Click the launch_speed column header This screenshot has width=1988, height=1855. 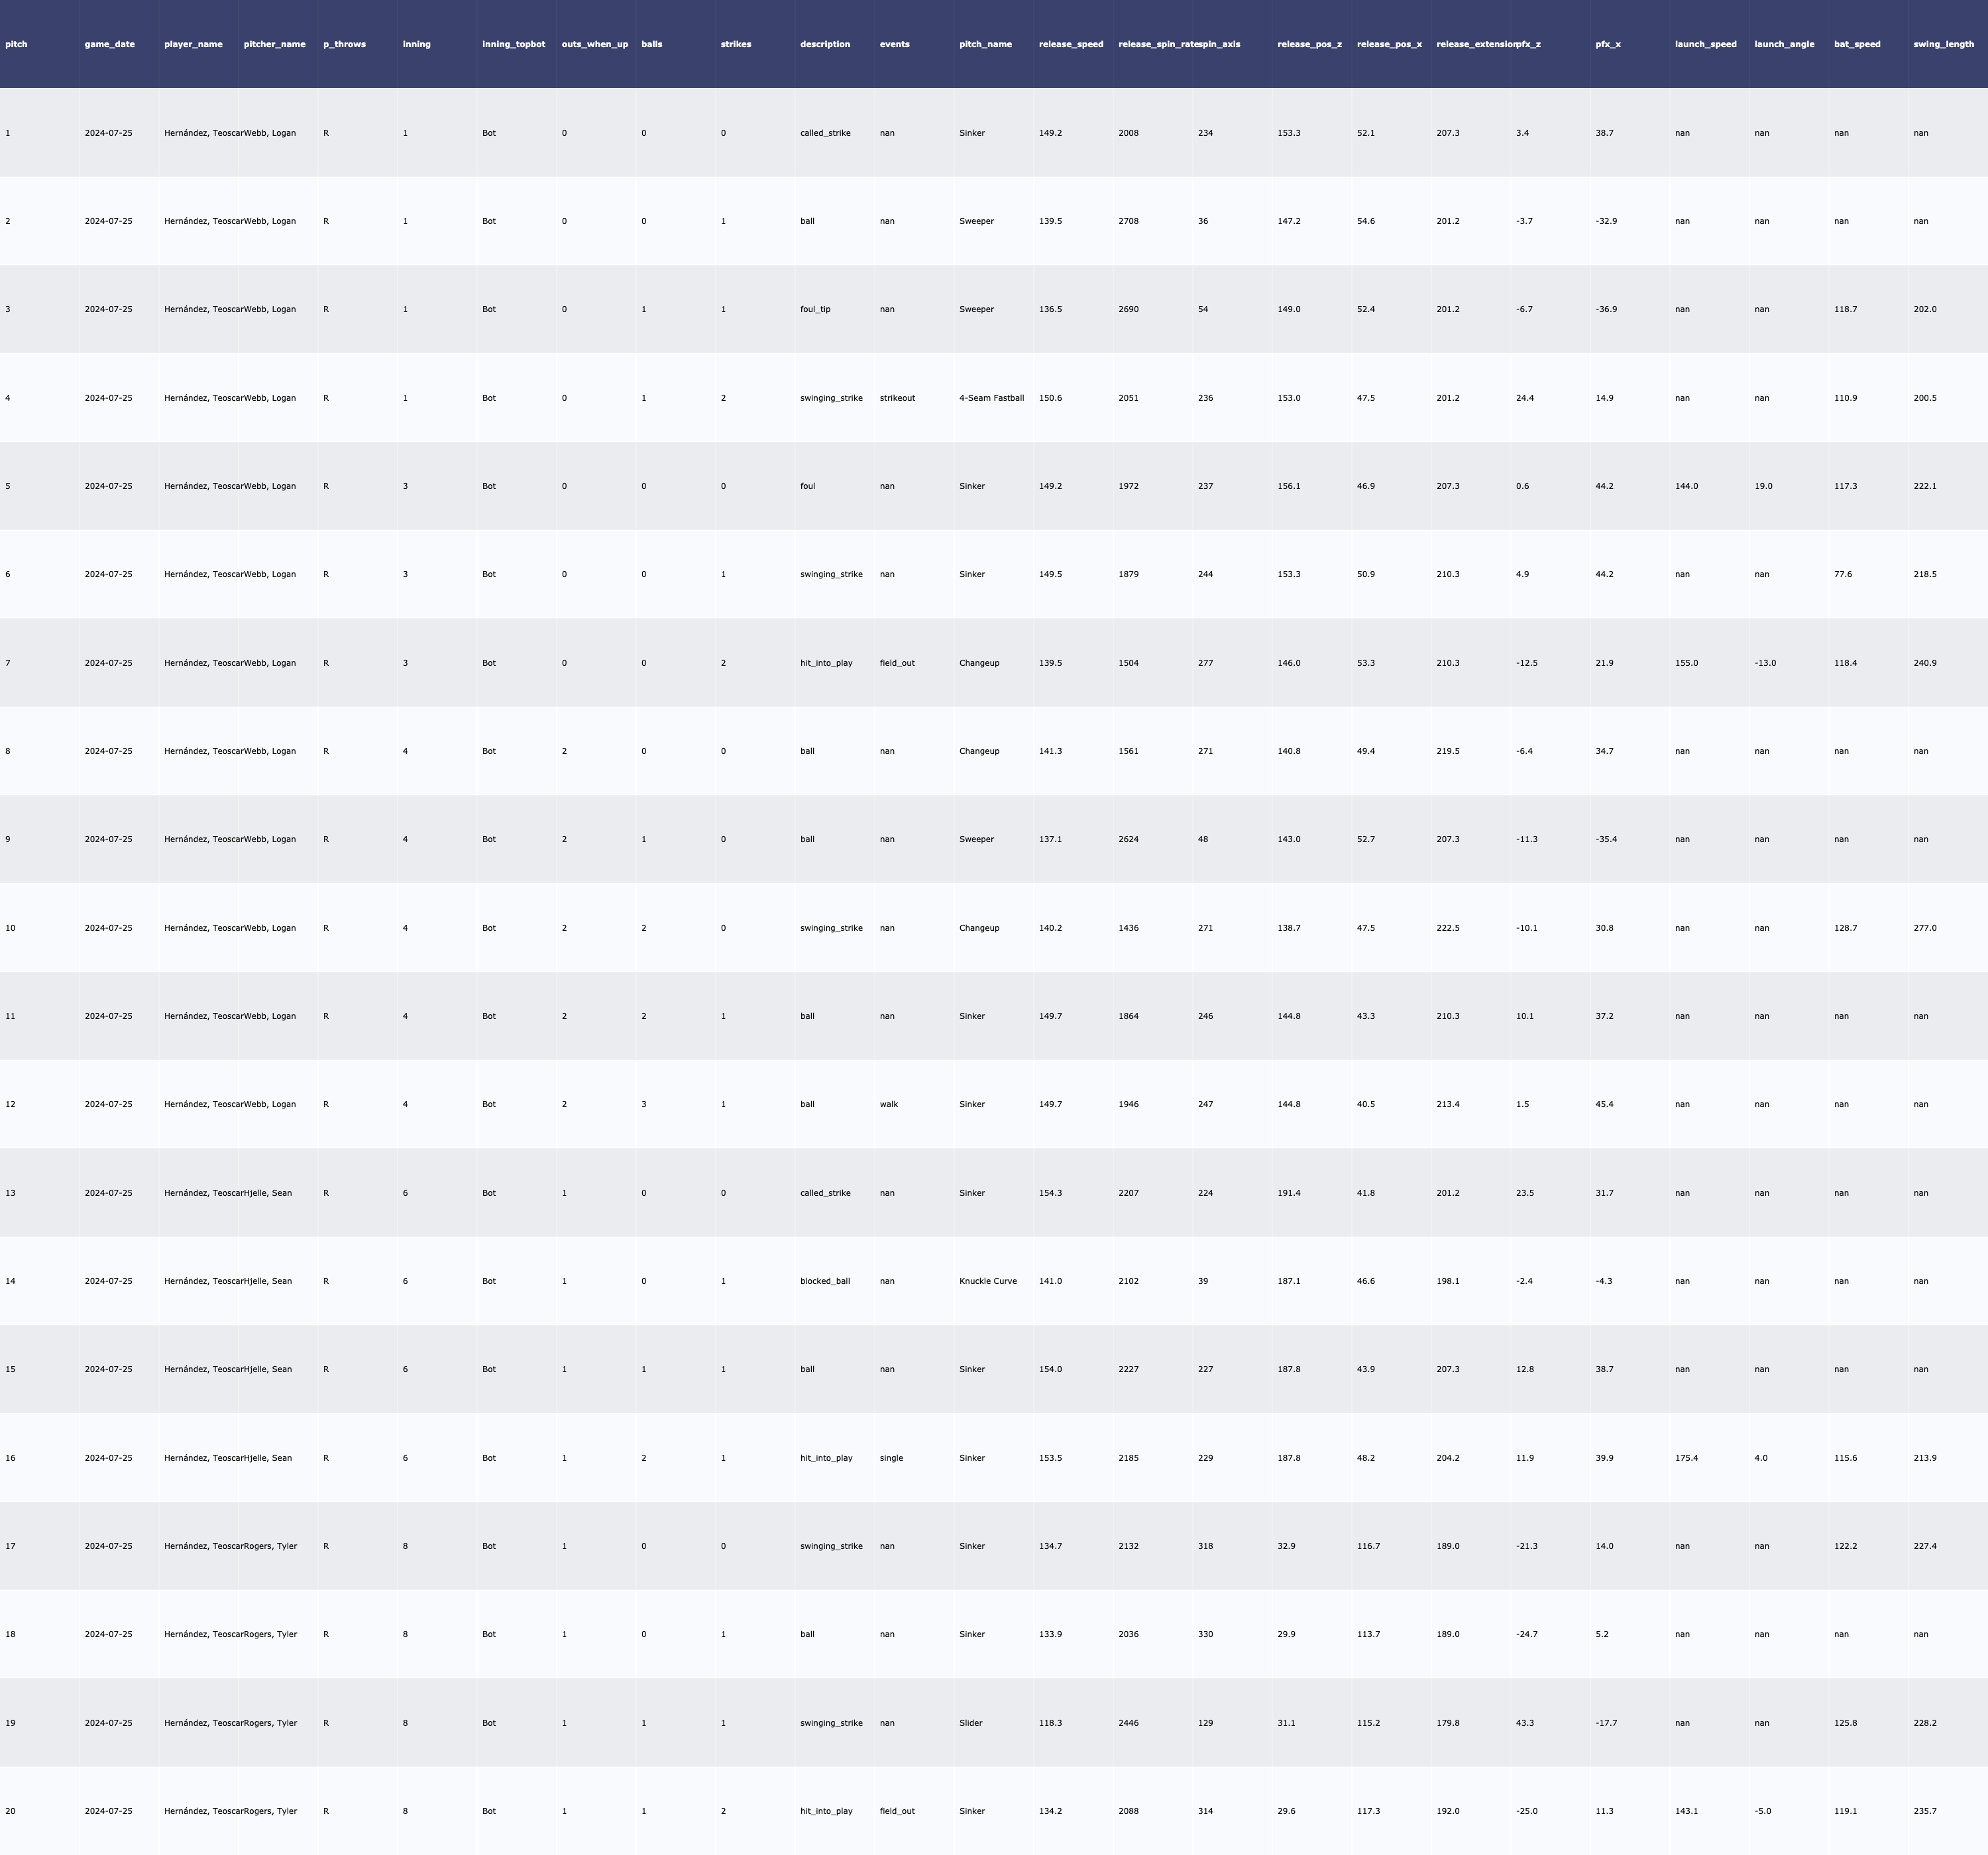1705,44
